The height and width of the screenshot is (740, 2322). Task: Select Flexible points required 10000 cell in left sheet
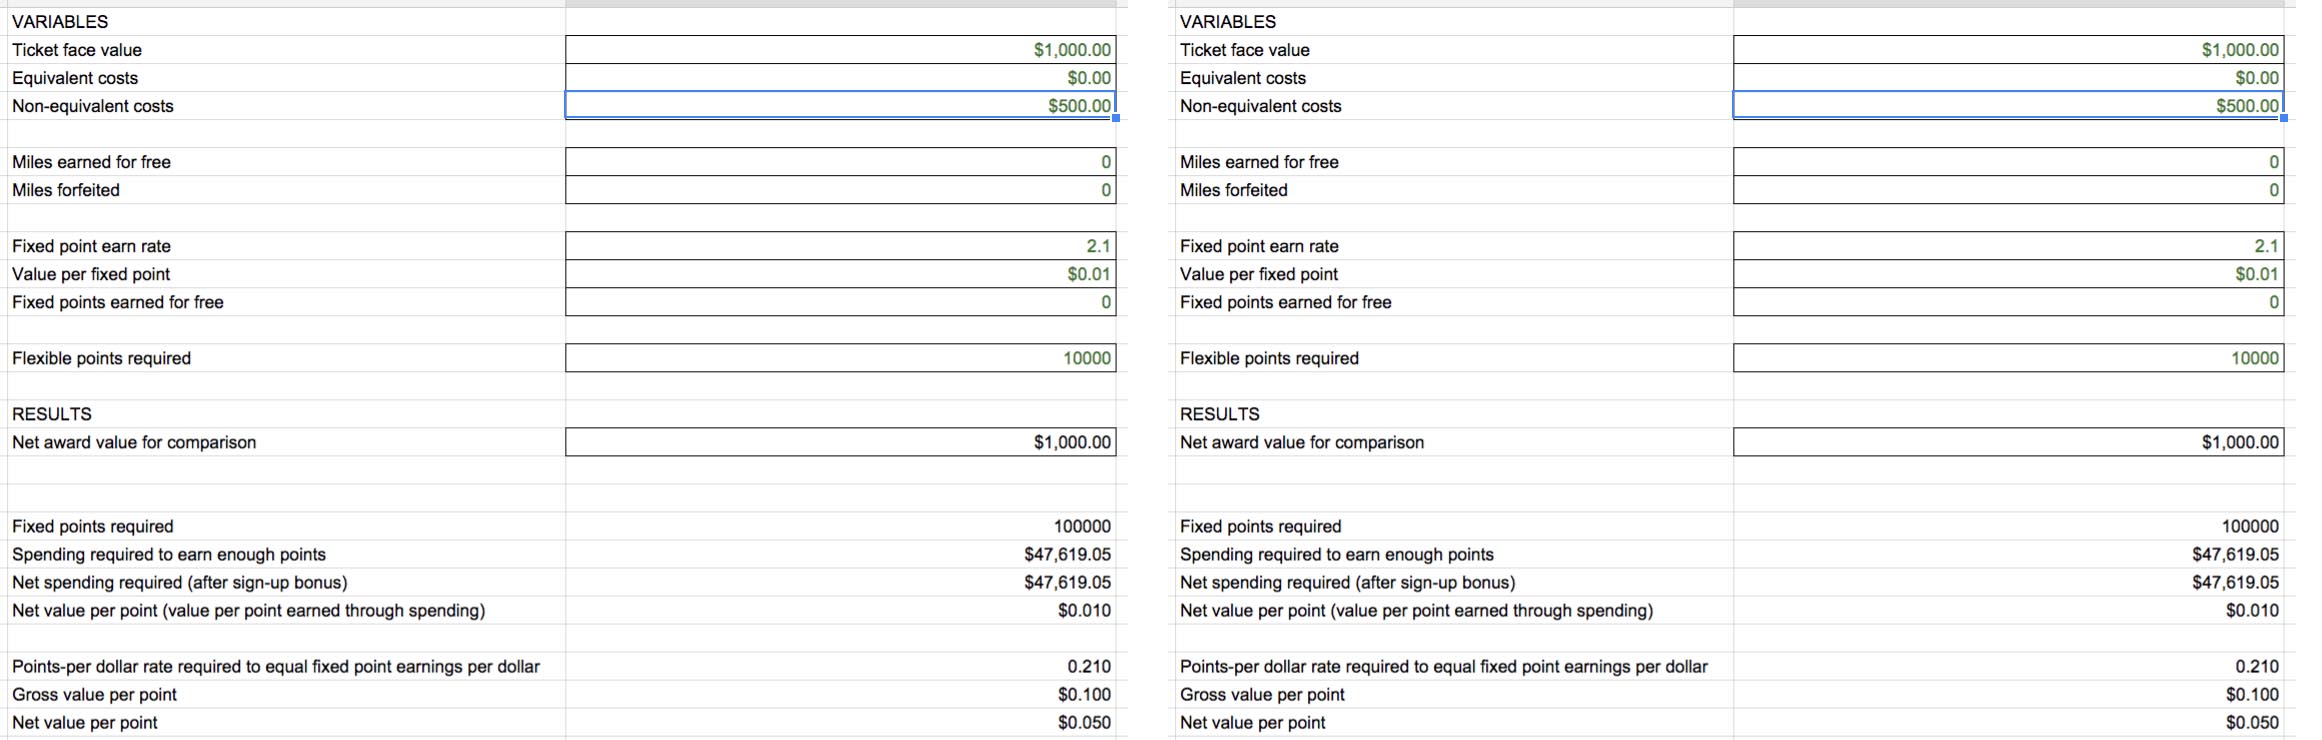(840, 358)
